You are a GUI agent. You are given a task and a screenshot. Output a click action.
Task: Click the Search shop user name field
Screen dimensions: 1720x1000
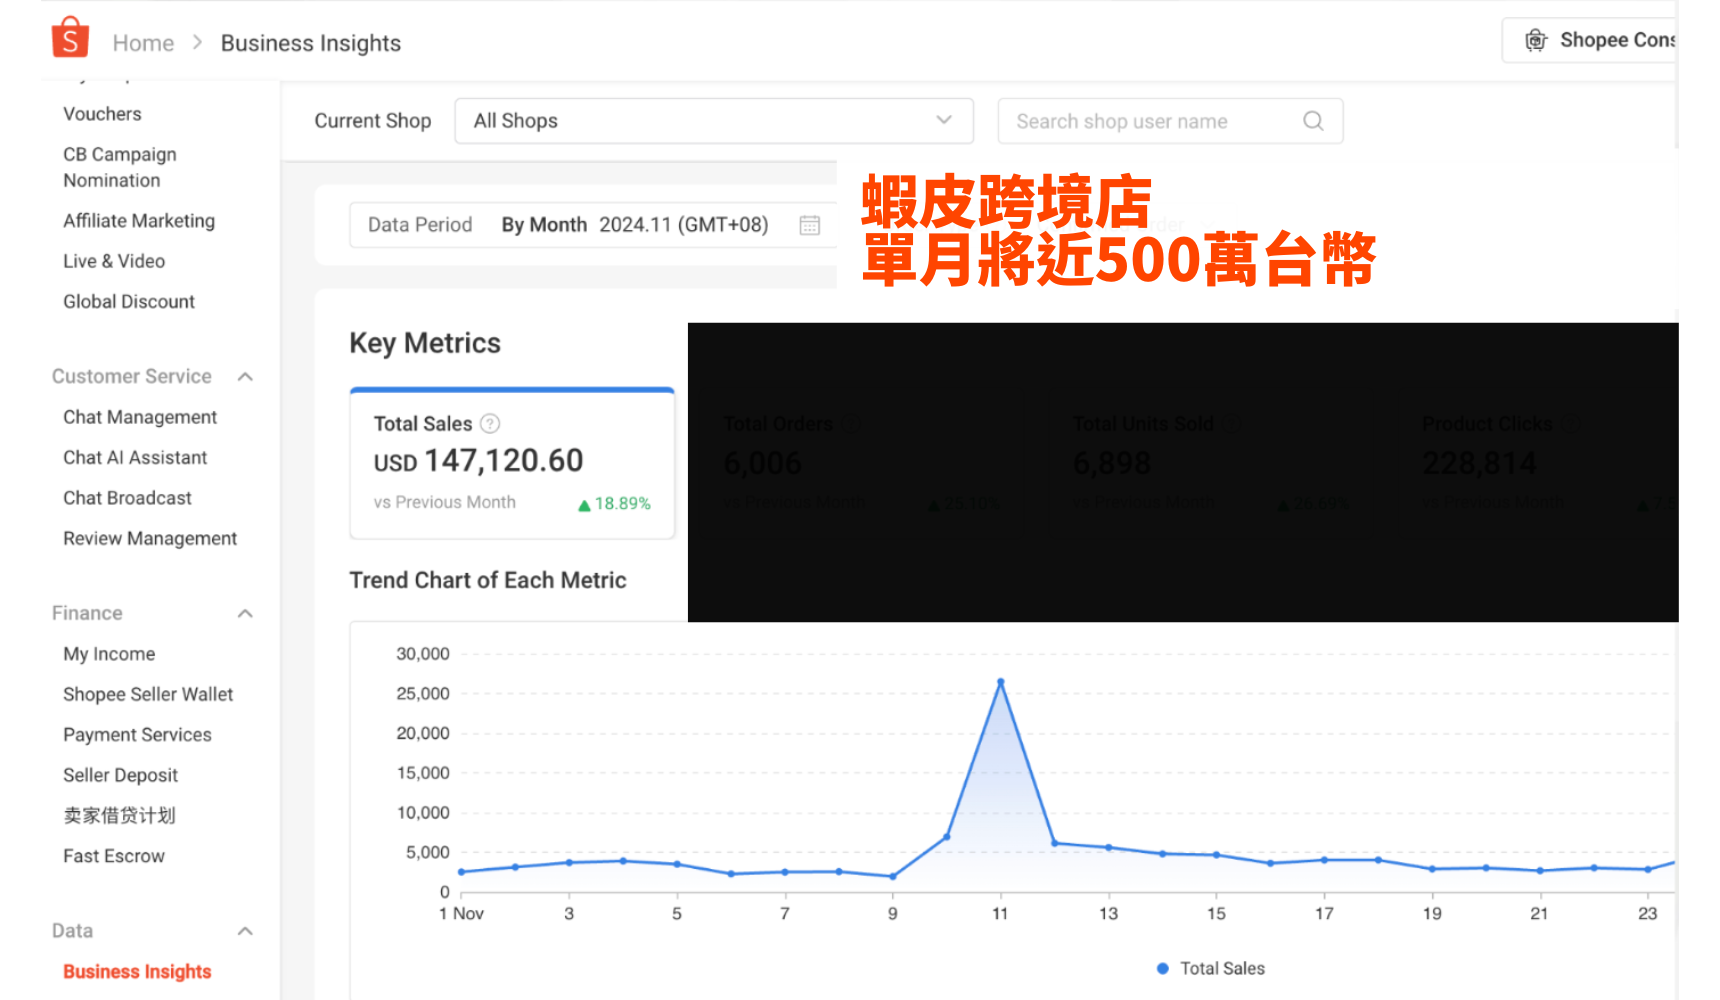[1150, 121]
